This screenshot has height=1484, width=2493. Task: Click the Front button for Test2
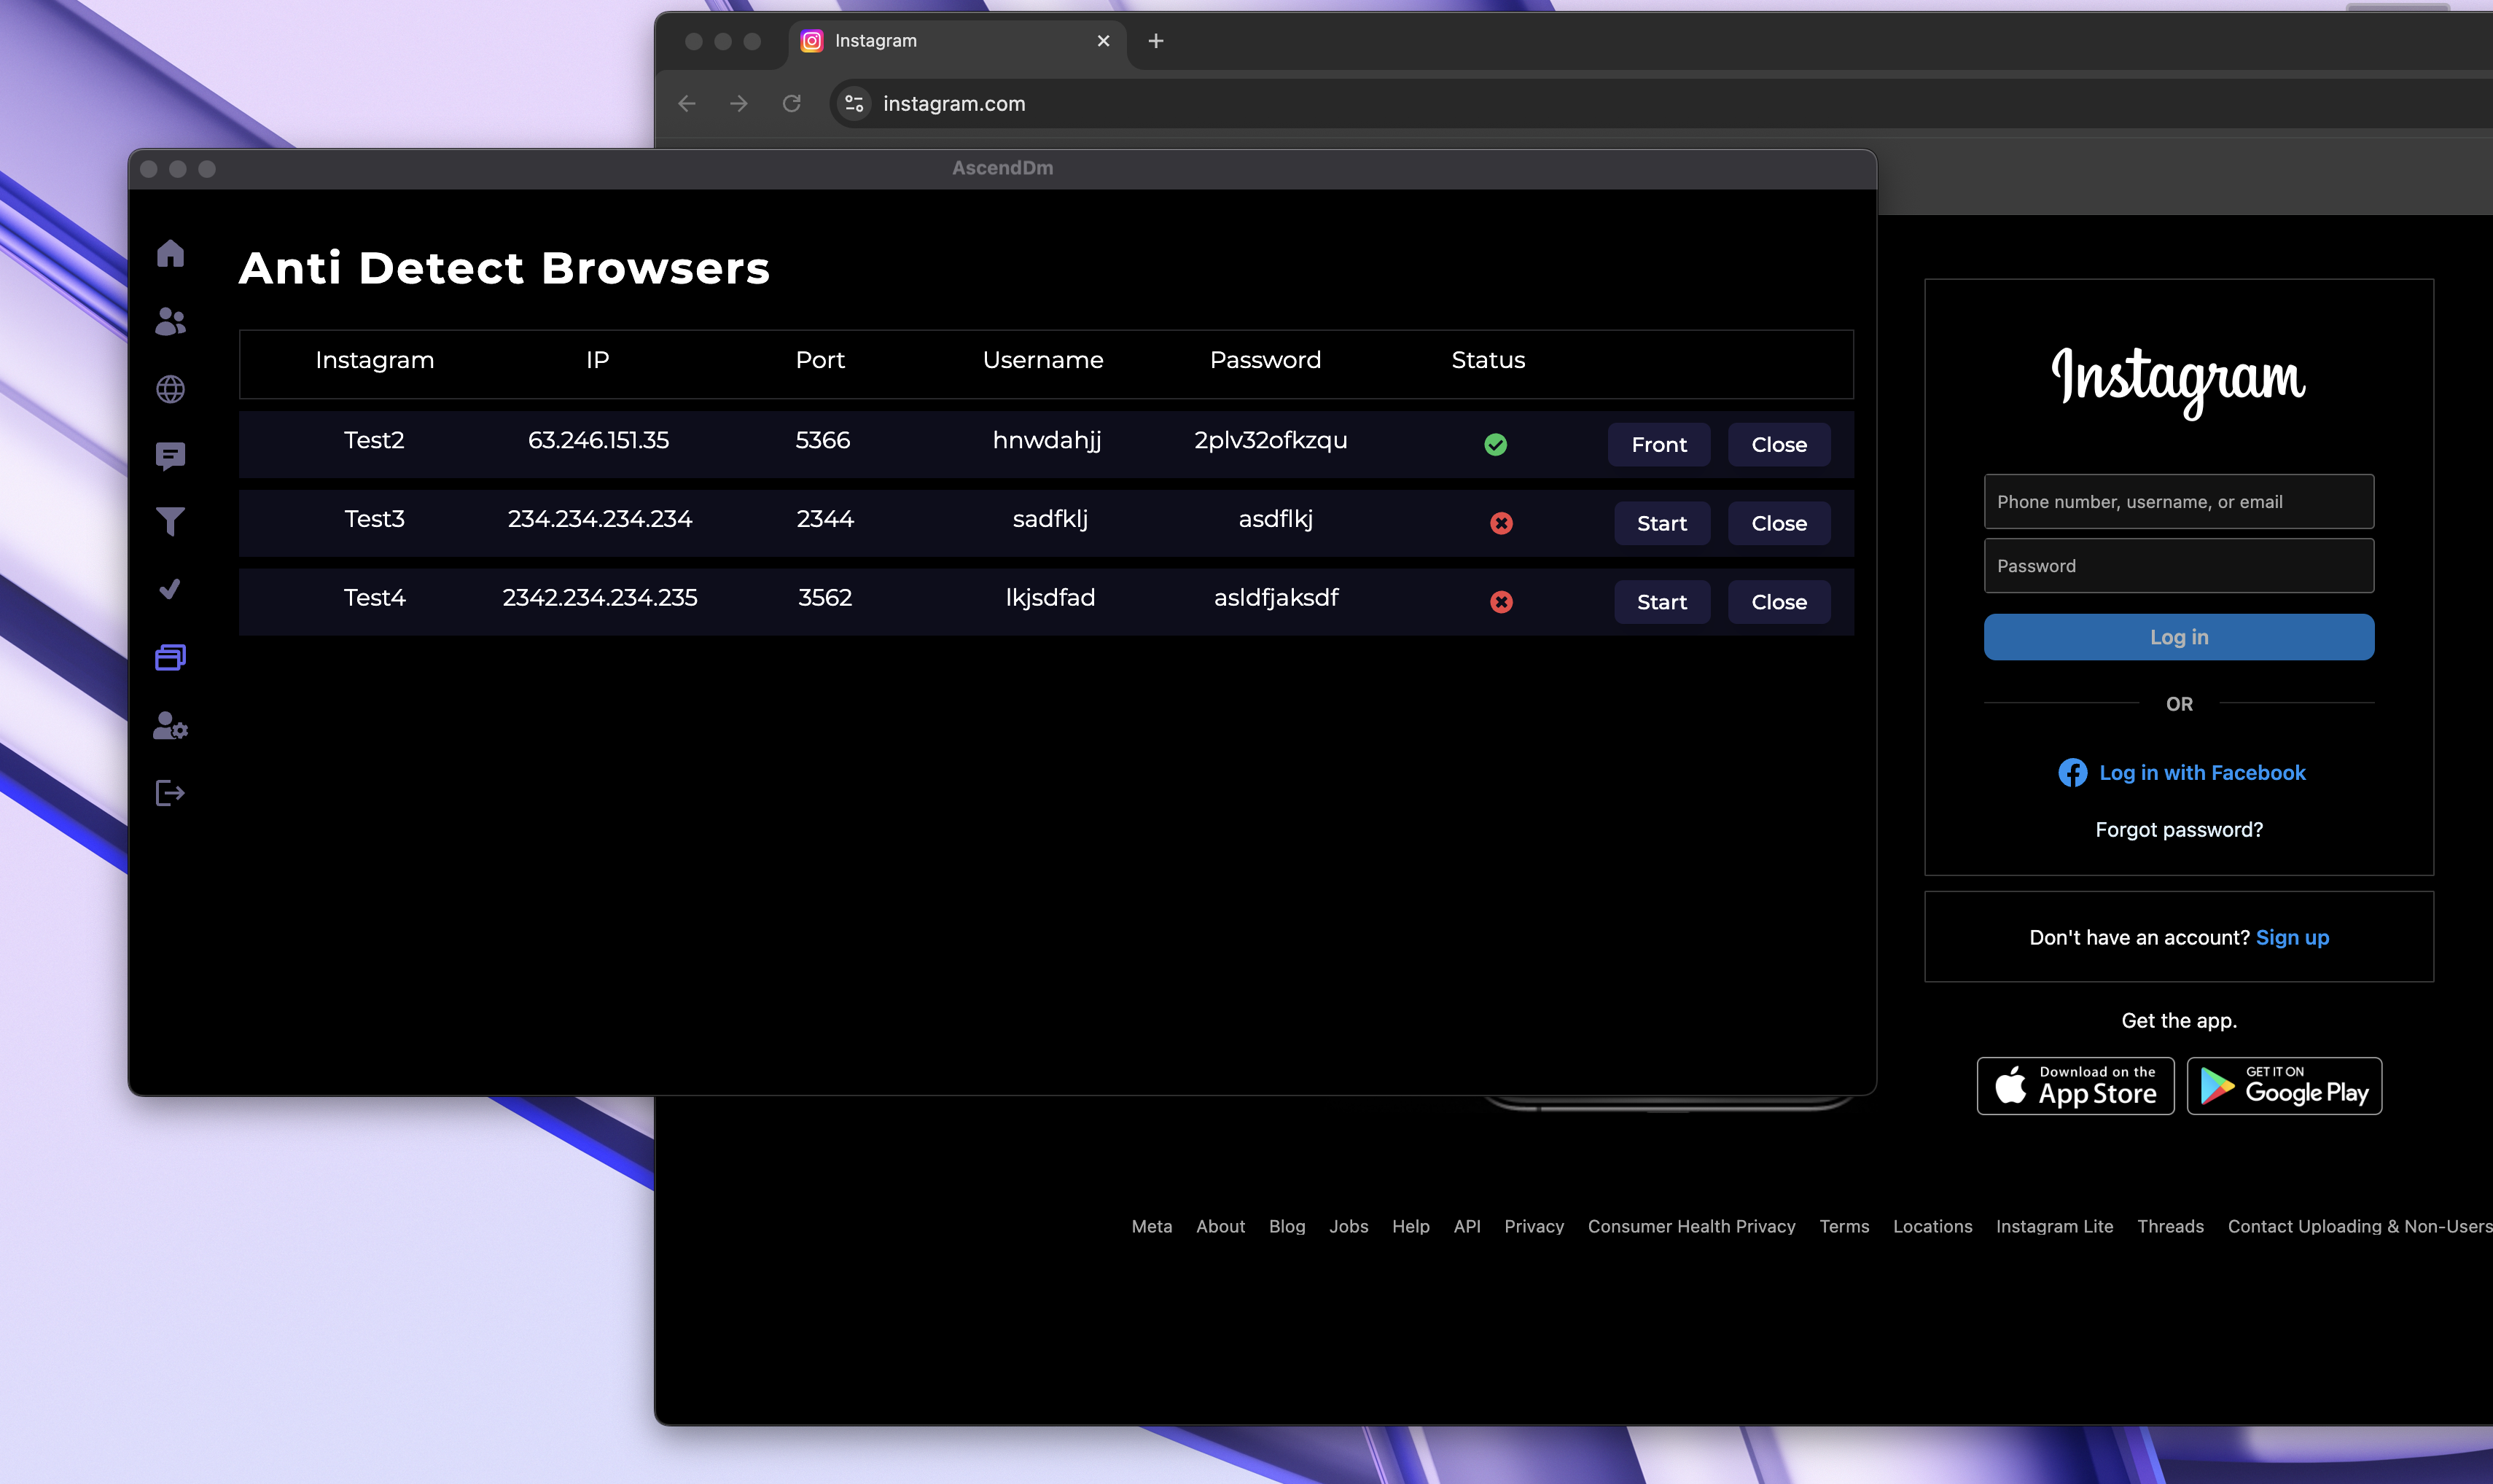pyautogui.click(x=1658, y=445)
